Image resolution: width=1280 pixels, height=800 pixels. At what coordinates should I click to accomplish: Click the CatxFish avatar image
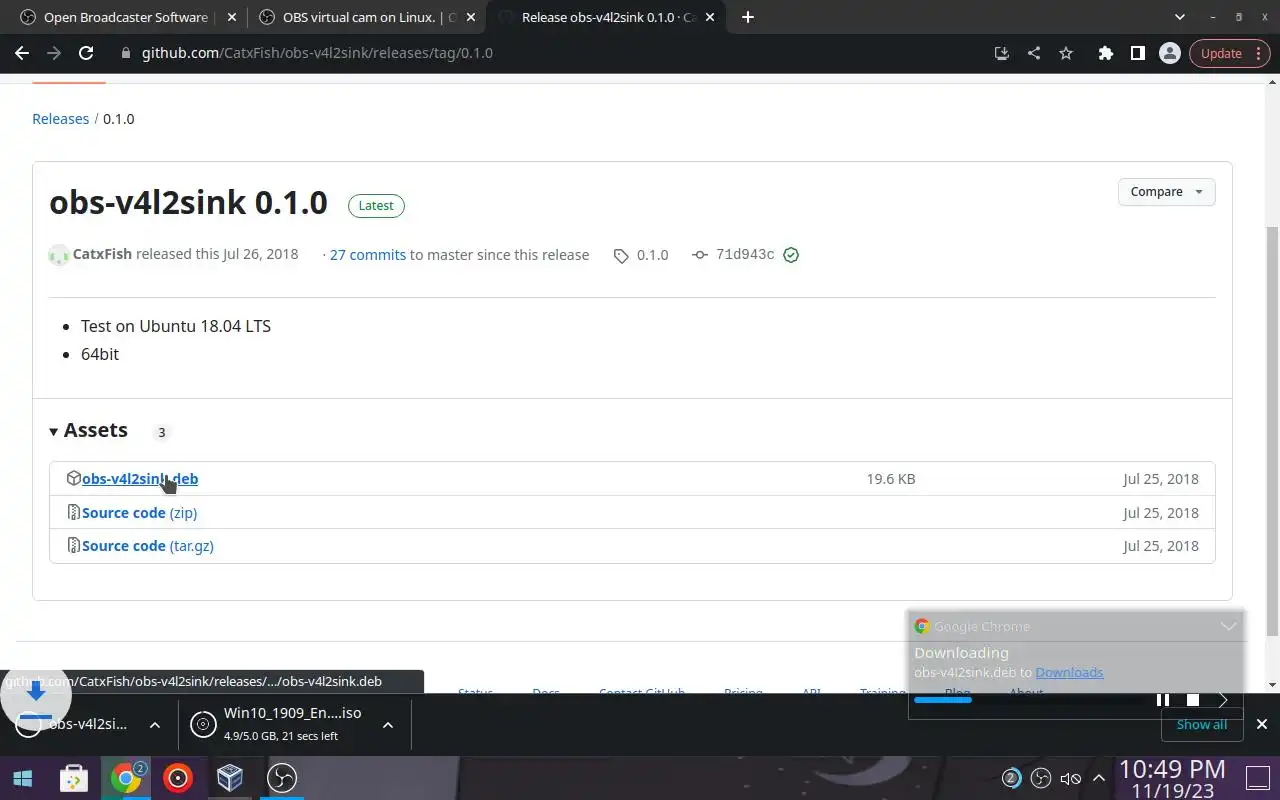click(59, 255)
